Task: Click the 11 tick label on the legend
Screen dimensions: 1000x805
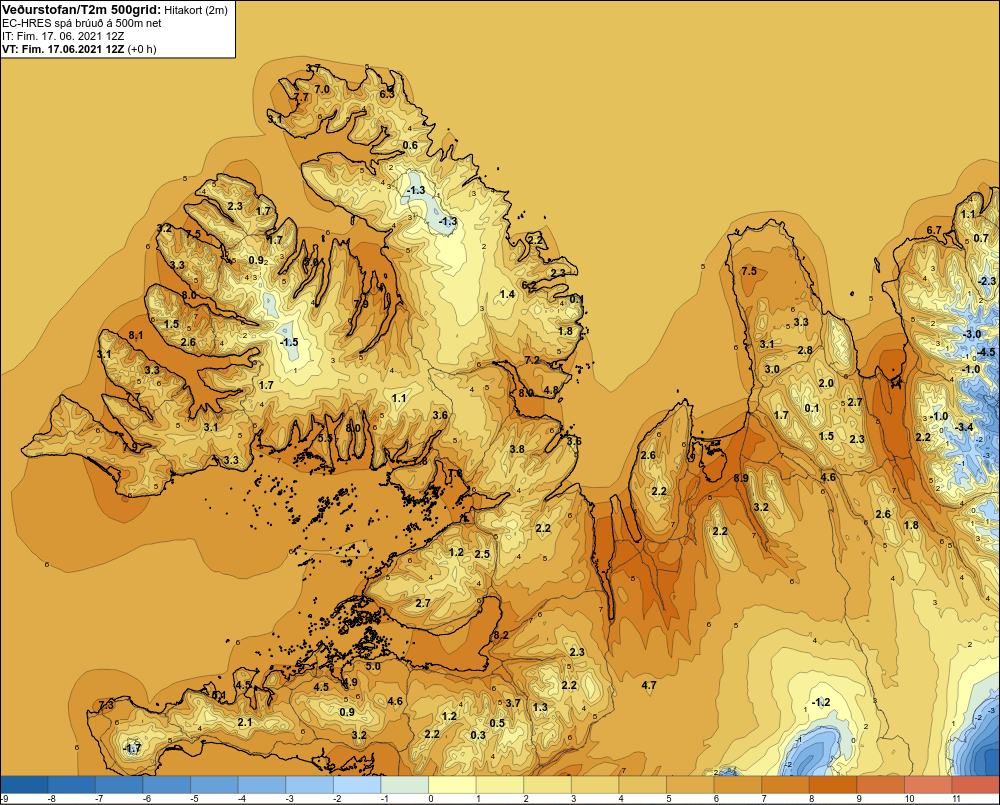Action: (x=956, y=799)
